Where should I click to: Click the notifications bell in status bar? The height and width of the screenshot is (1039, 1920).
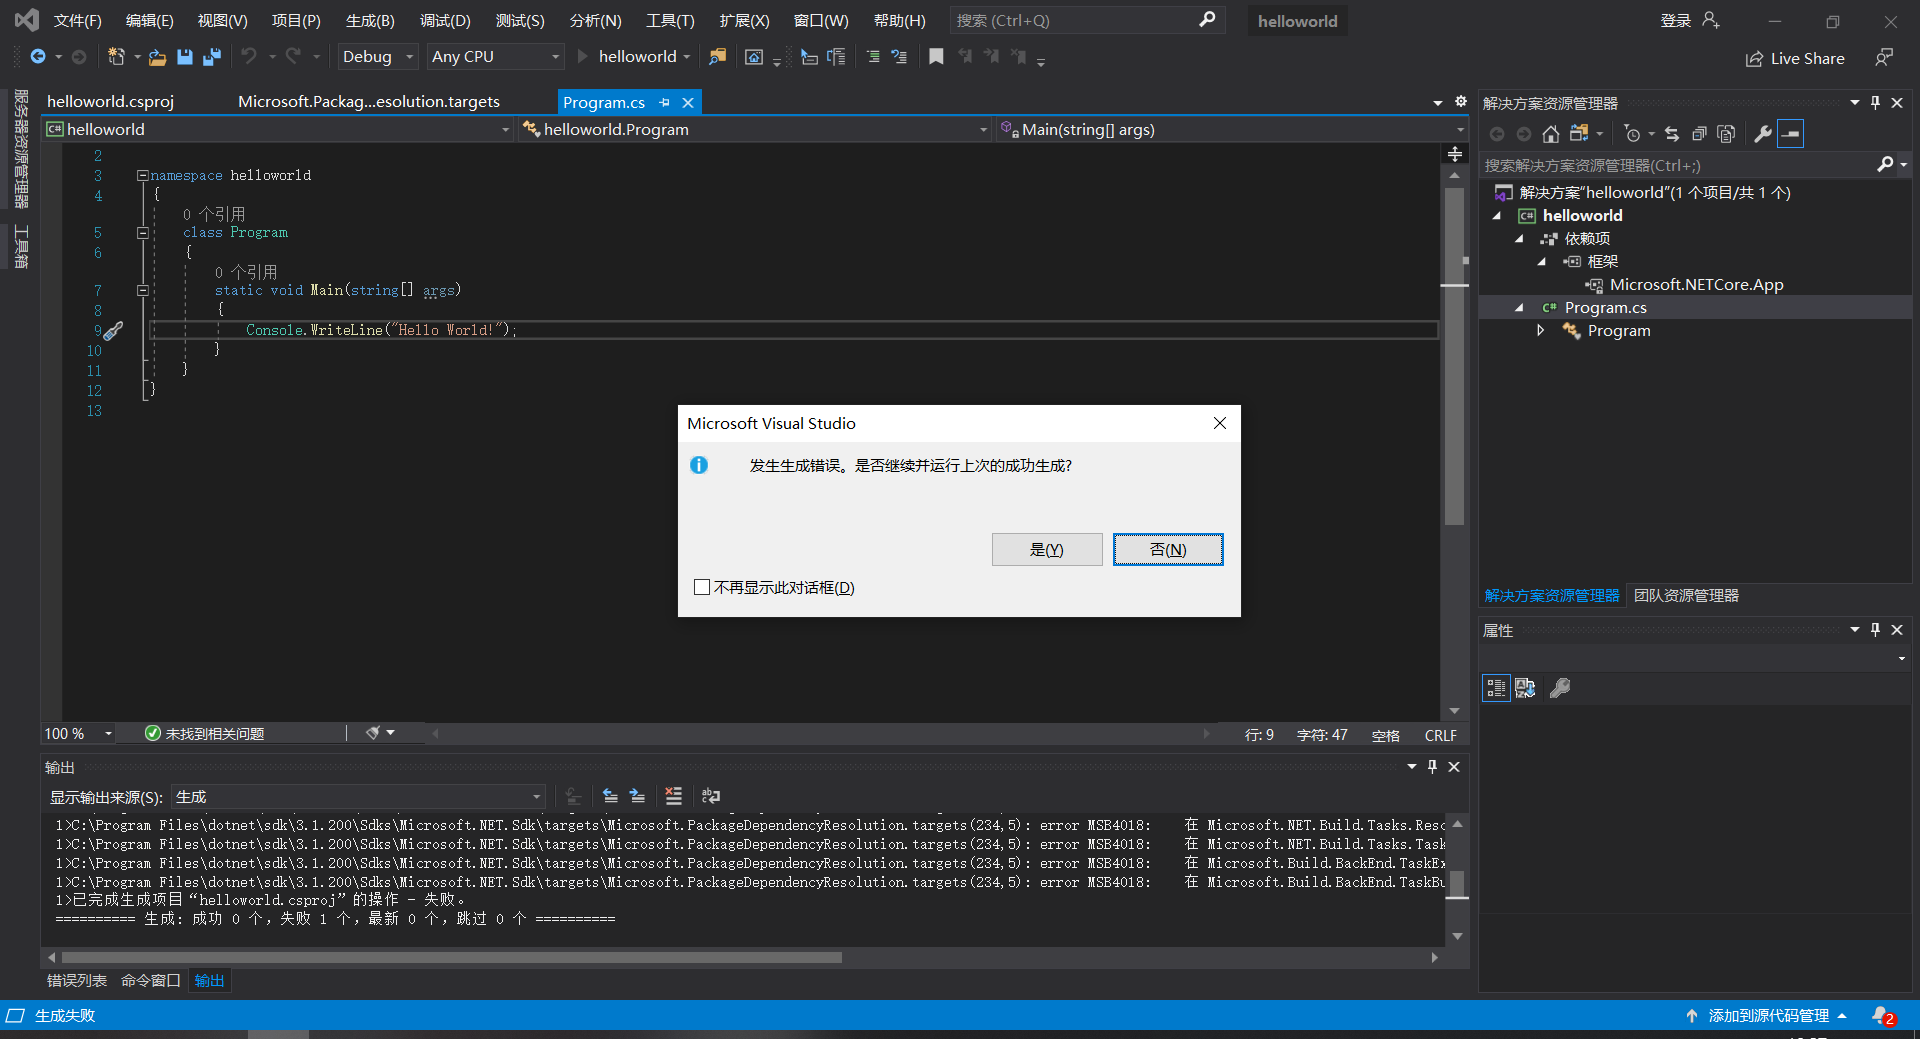click(1882, 1016)
